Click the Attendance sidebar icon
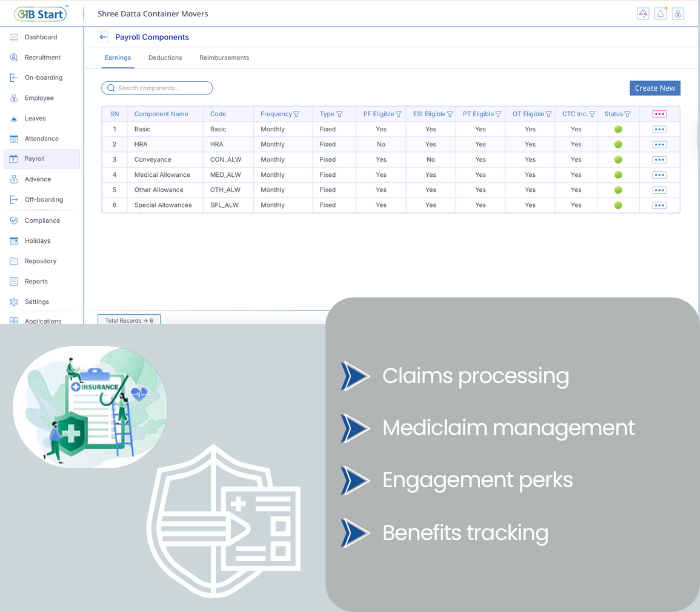This screenshot has height=612, width=700. pos(14,139)
